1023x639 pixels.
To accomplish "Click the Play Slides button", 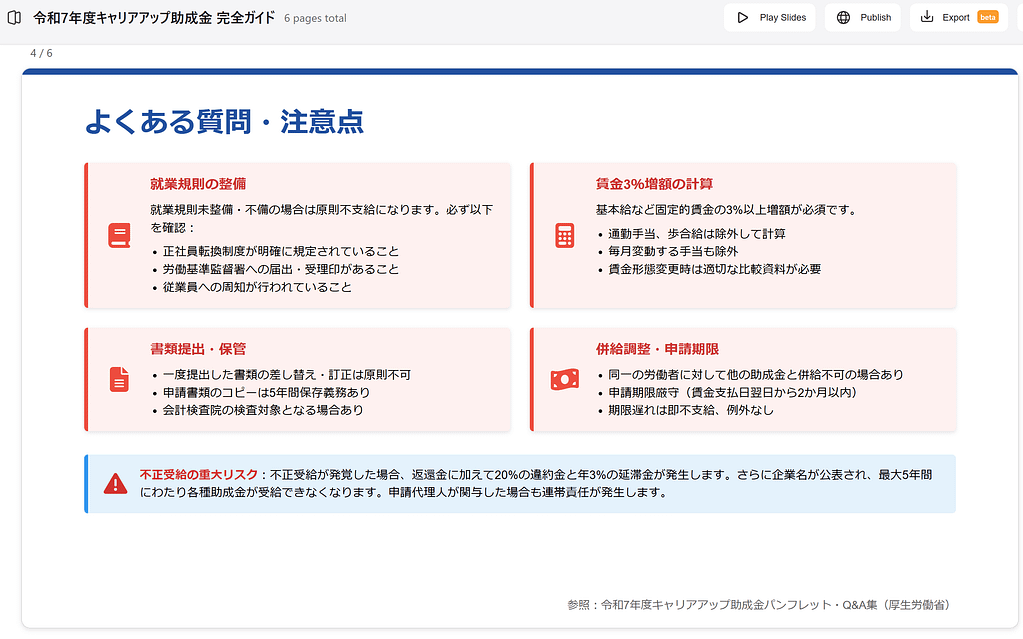I will coord(770,17).
